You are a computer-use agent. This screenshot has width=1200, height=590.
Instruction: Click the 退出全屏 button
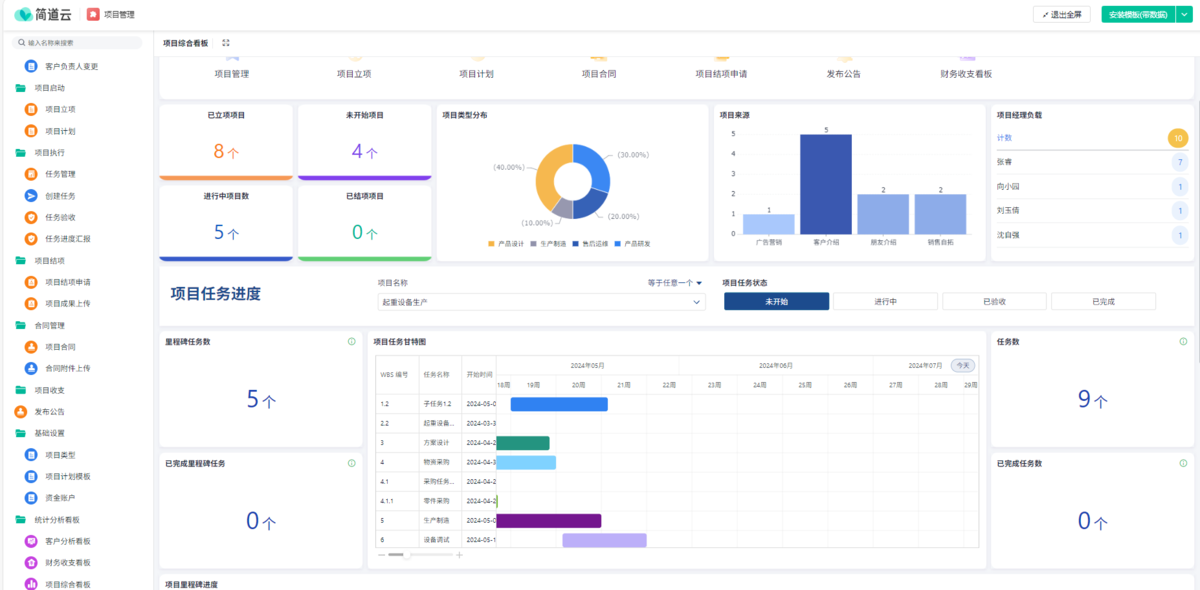point(1062,15)
